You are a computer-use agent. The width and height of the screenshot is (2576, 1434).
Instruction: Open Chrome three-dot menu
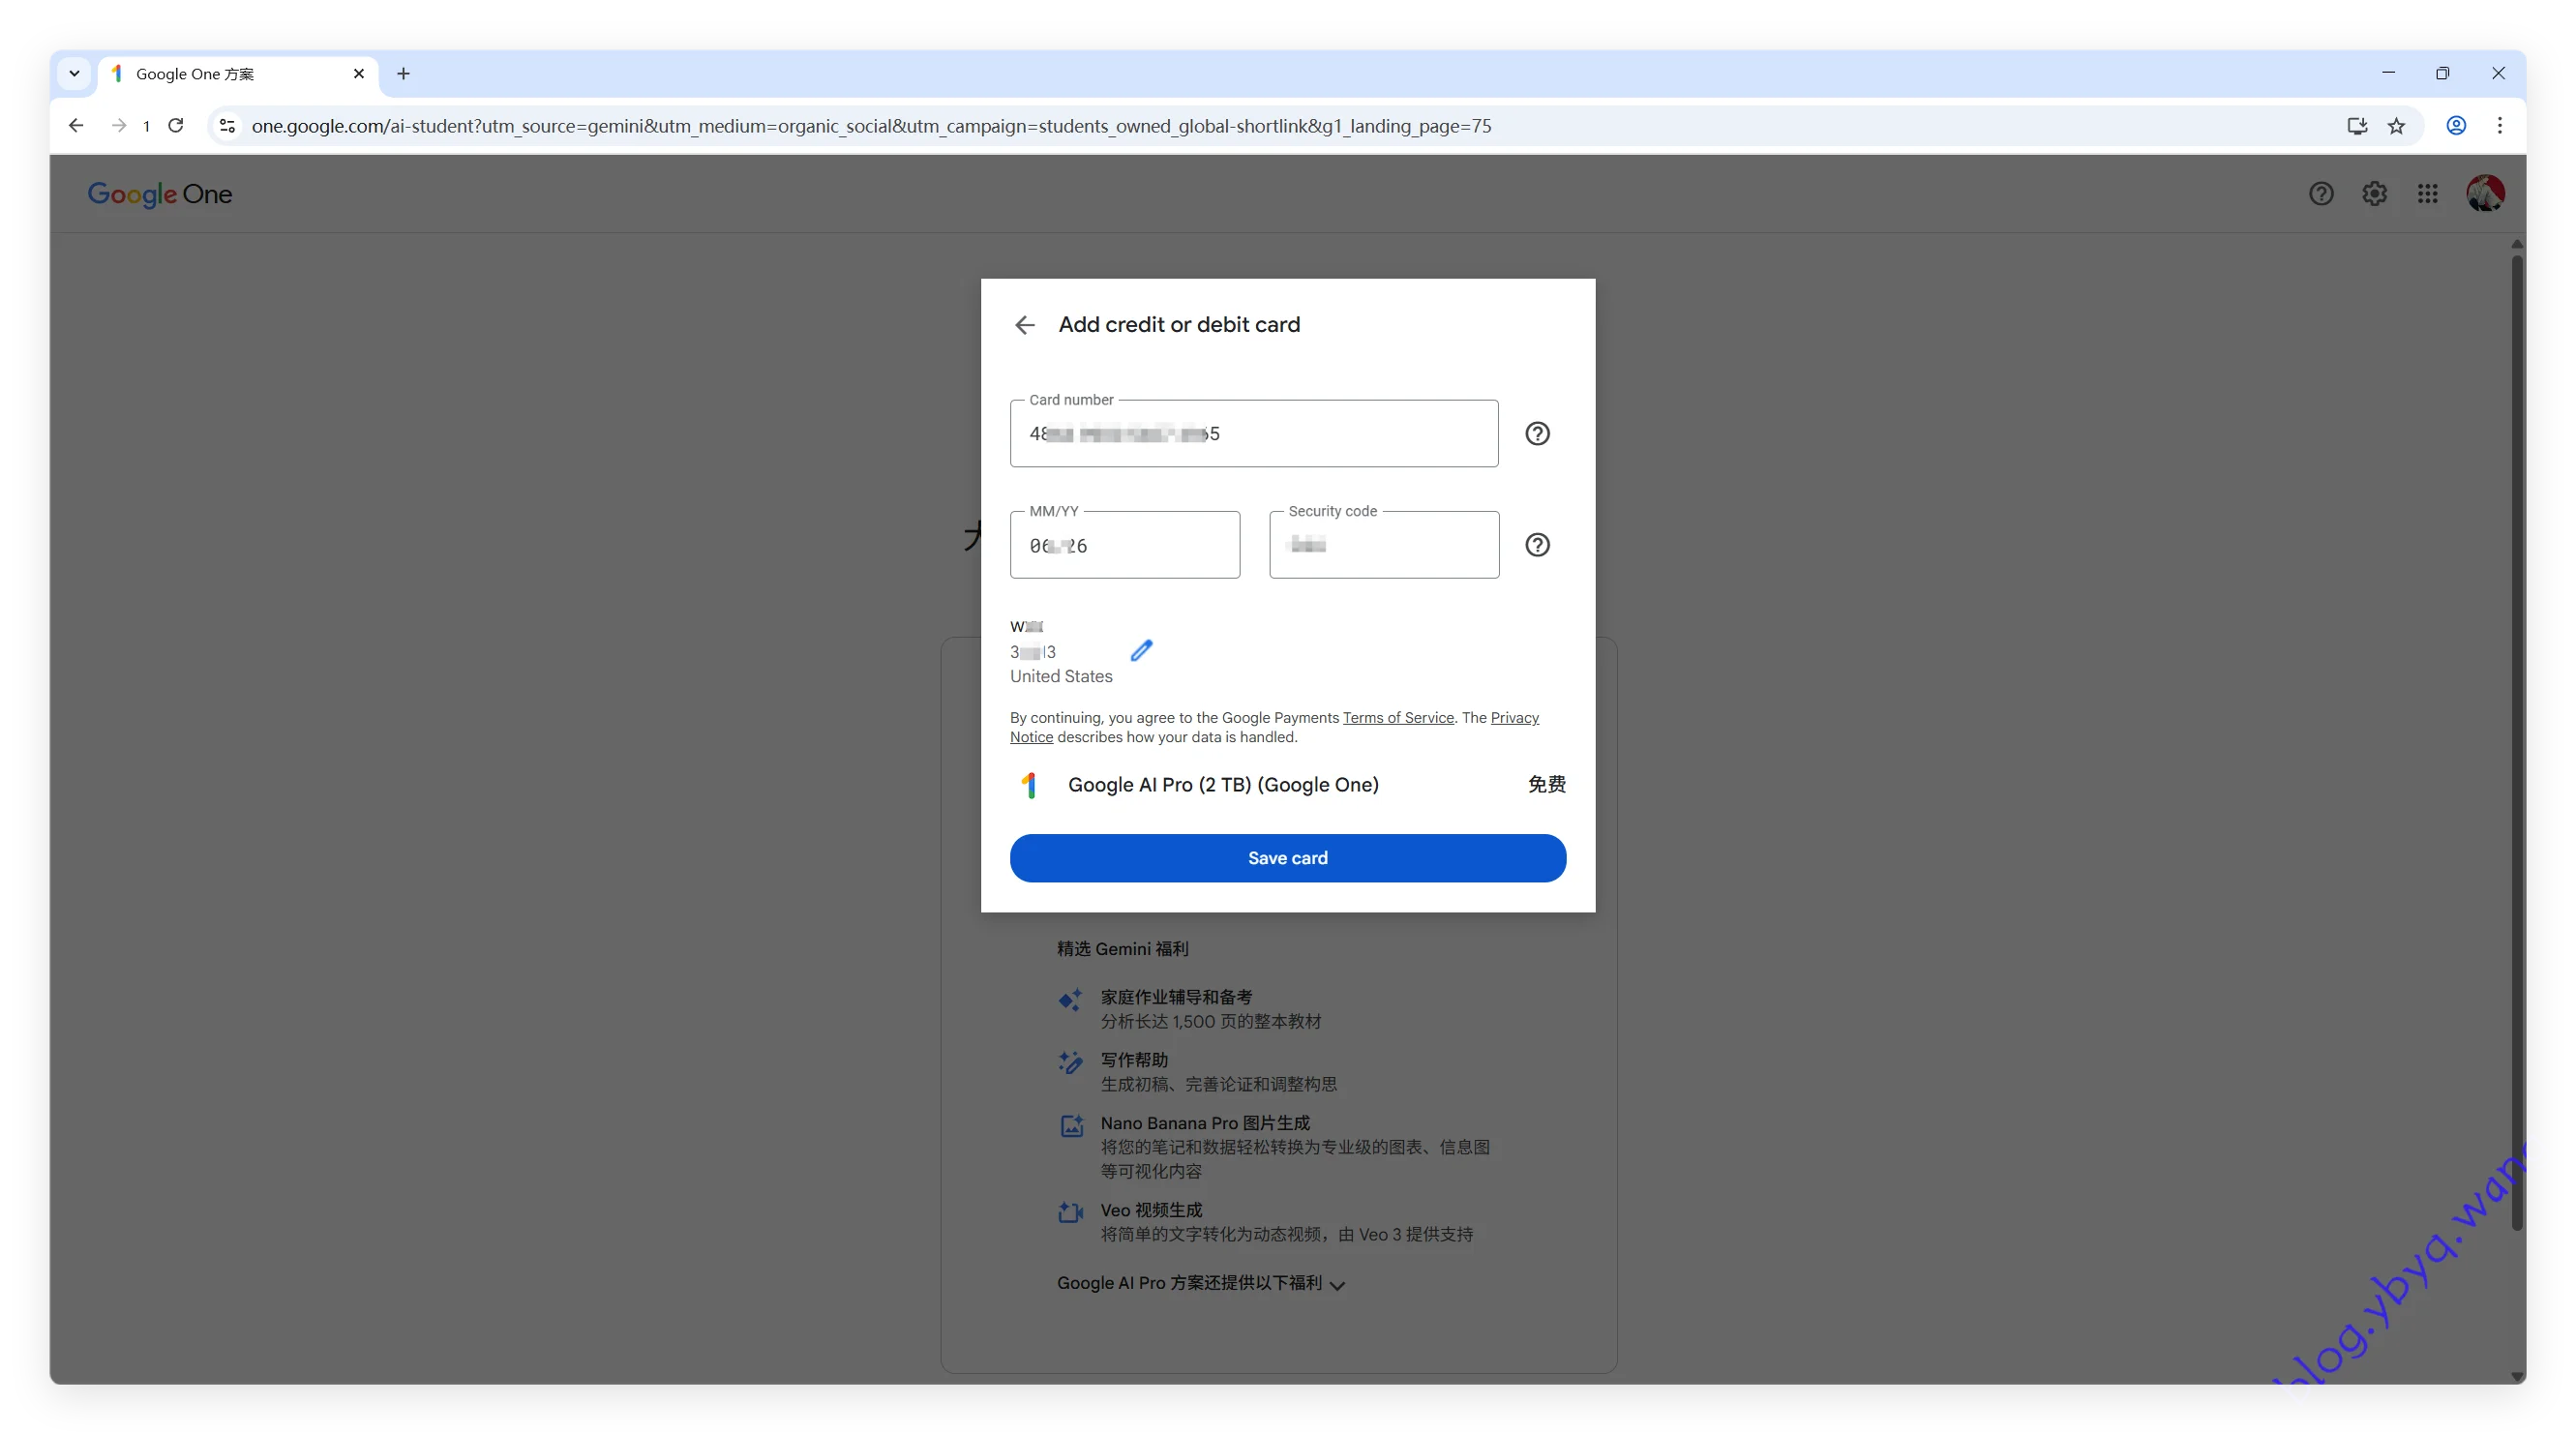[x=2499, y=126]
